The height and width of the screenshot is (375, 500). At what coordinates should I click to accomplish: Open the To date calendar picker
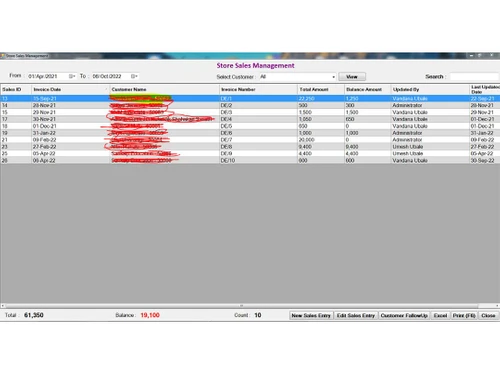point(134,76)
